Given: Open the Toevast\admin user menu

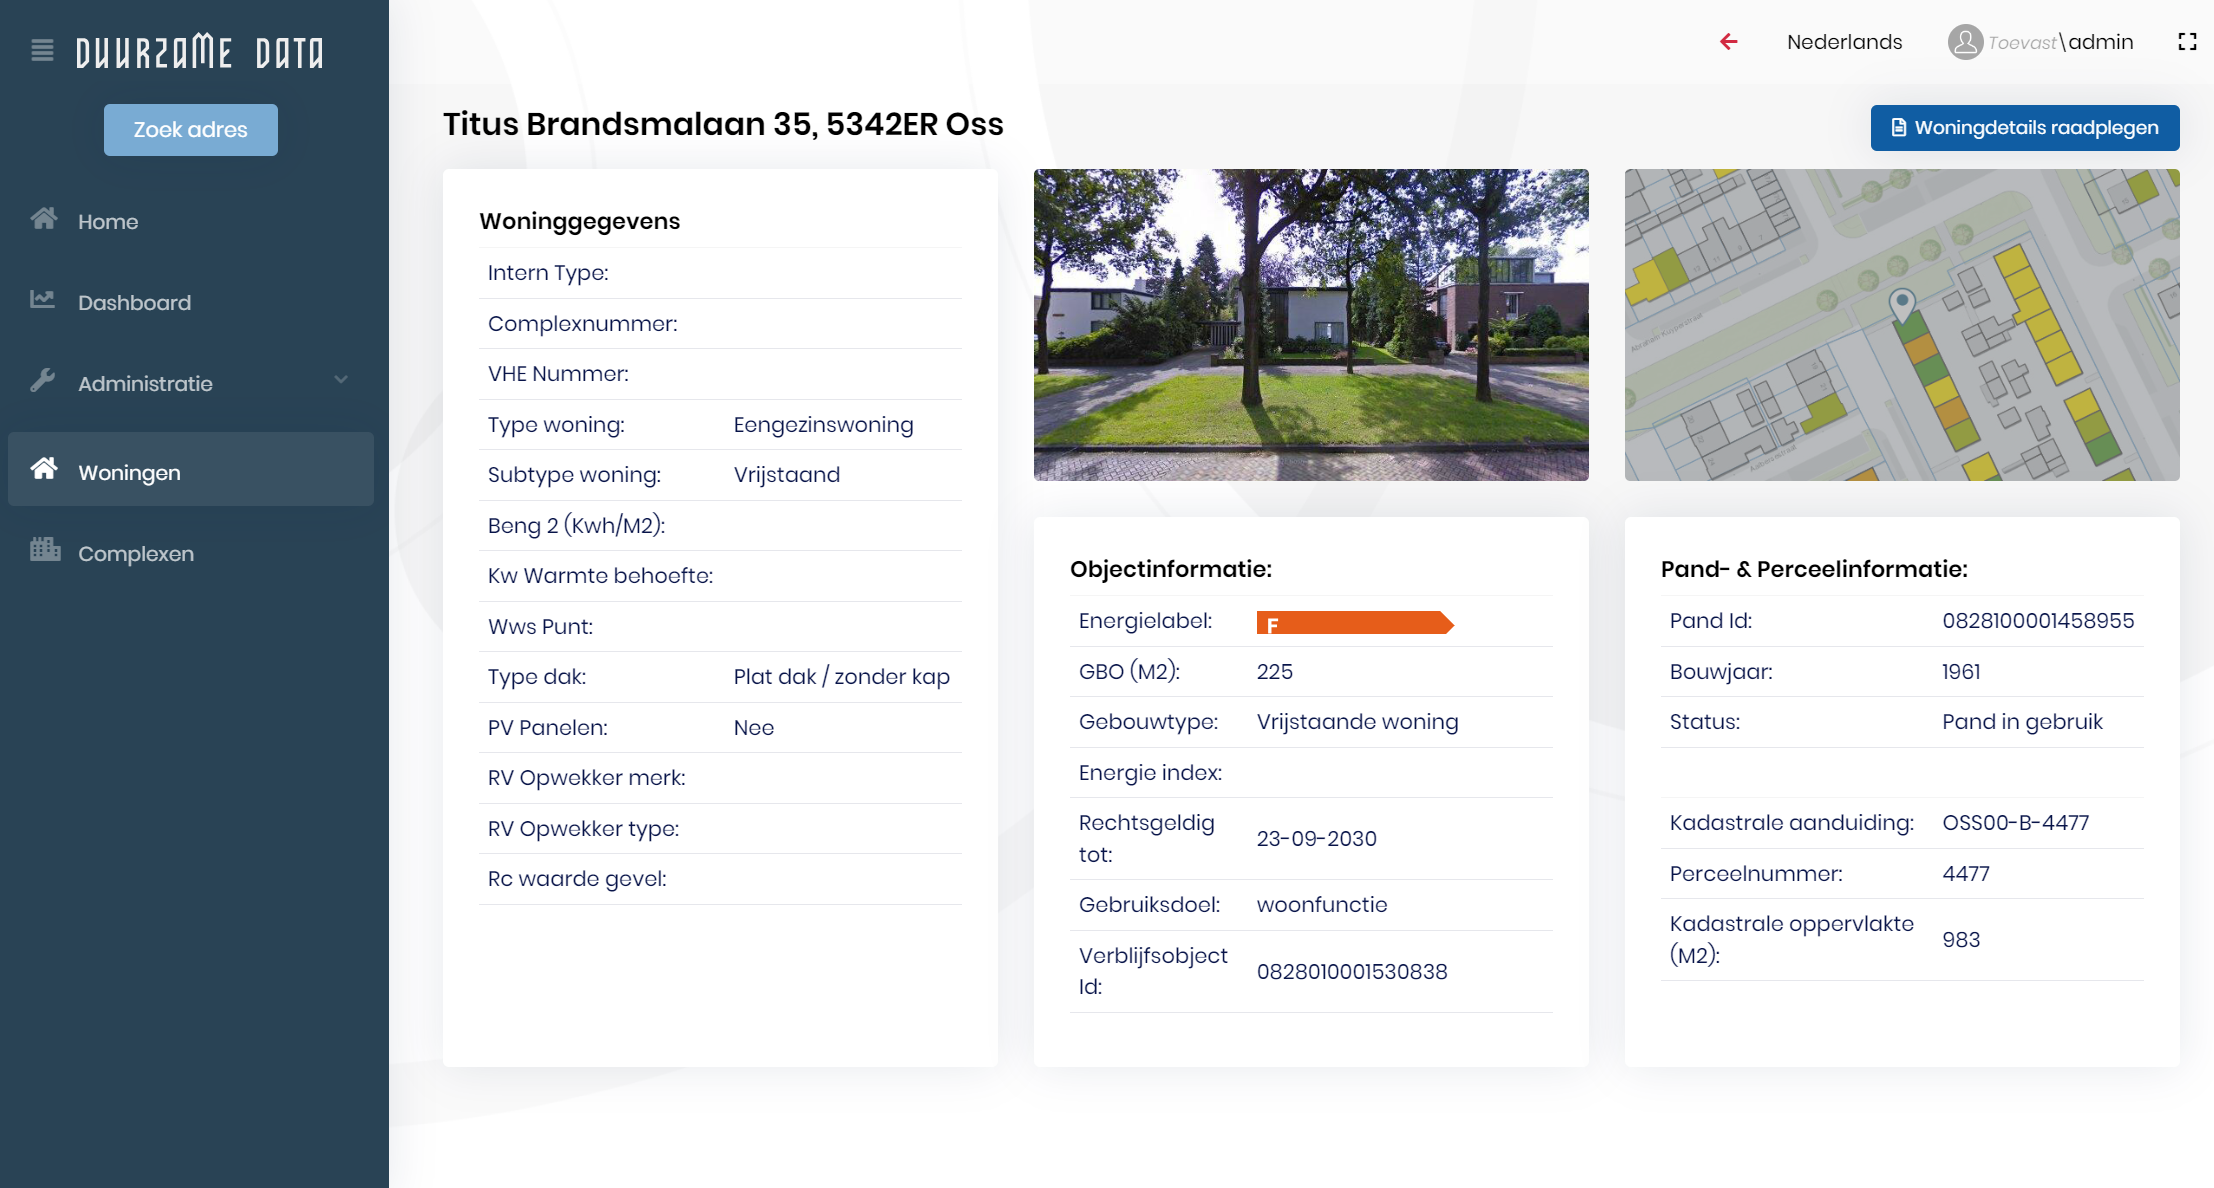Looking at the screenshot, I should tap(2060, 42).
